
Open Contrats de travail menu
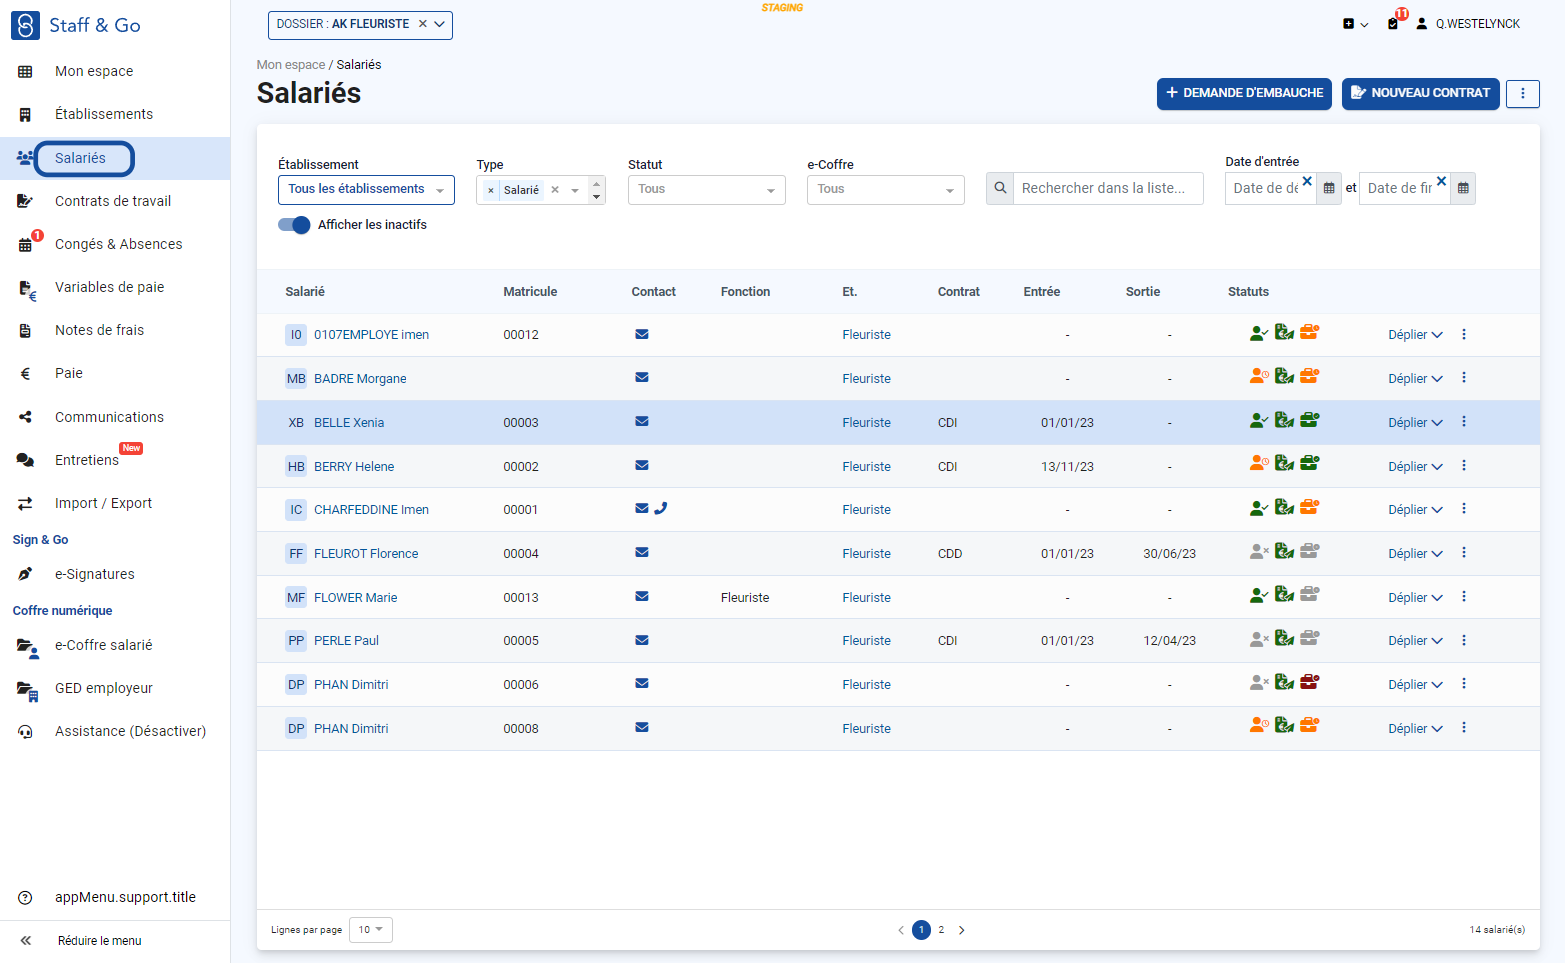click(x=113, y=201)
